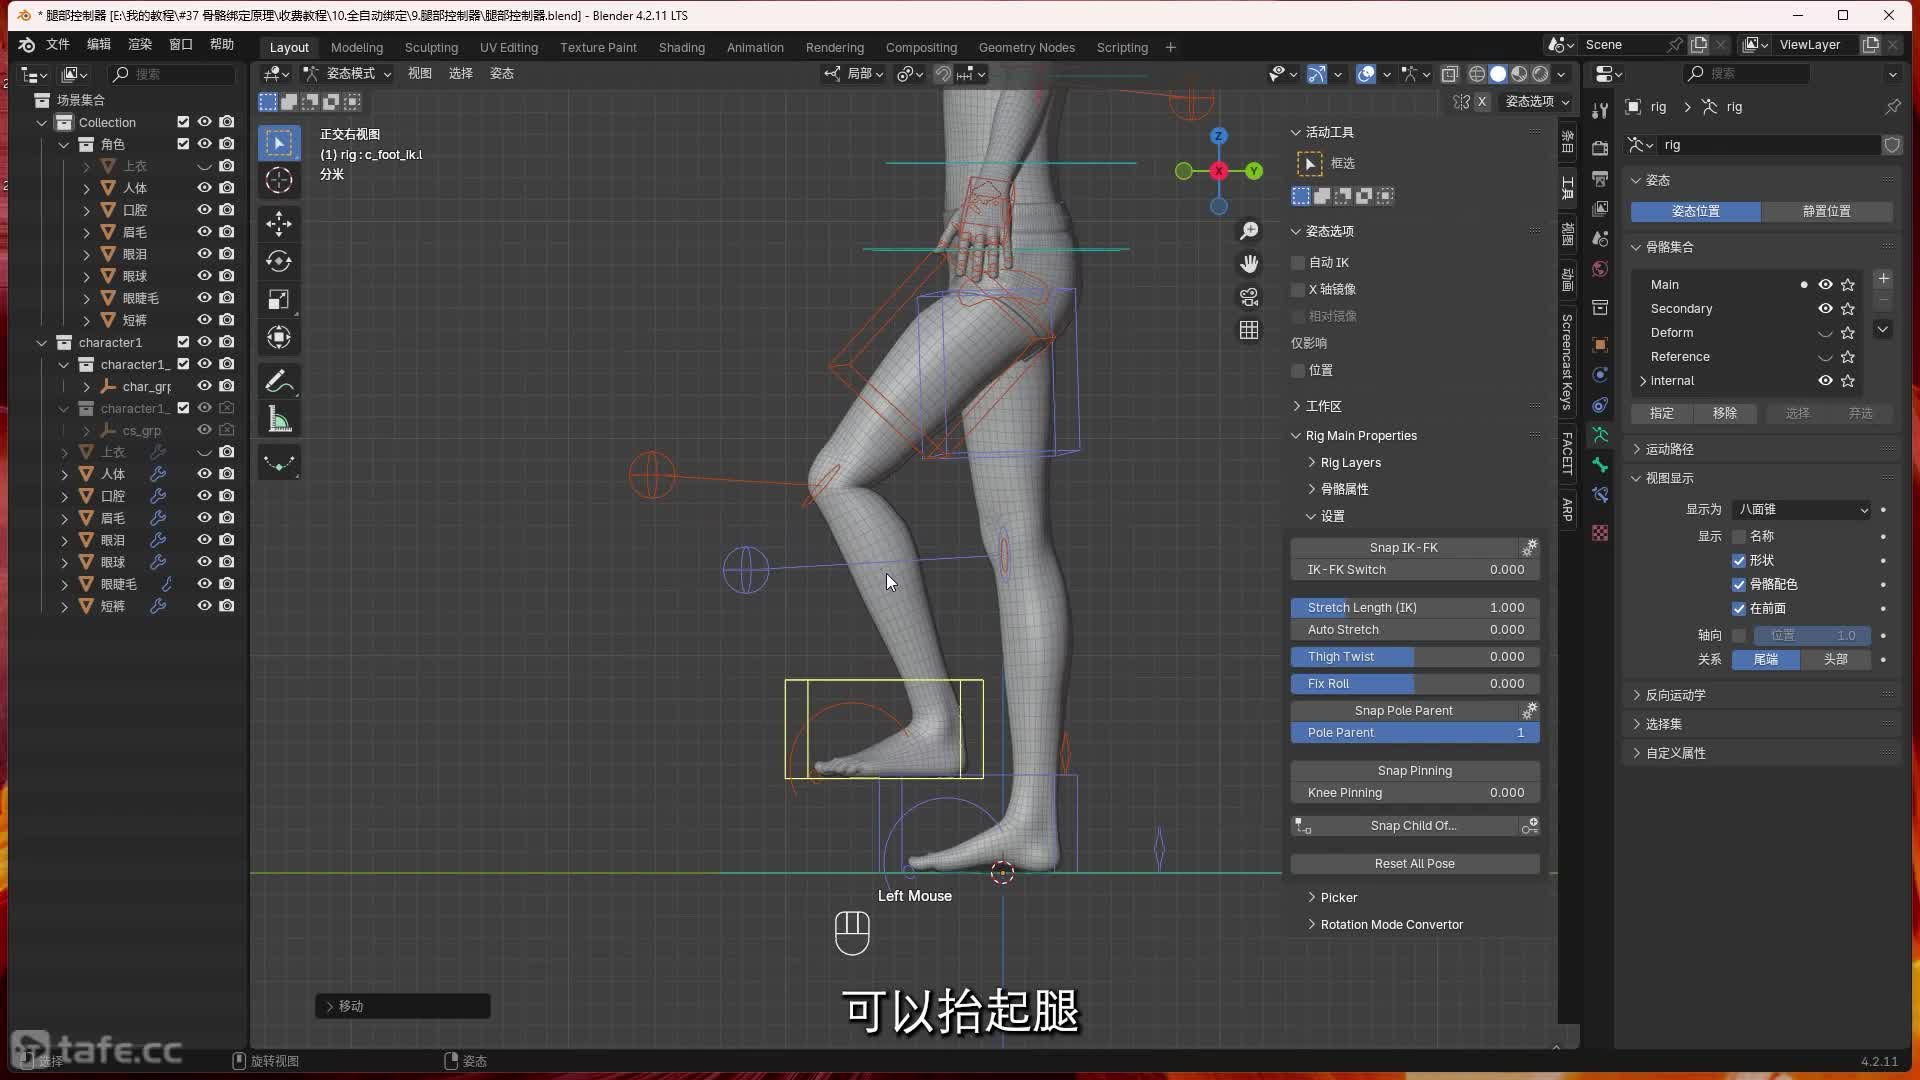
Task: Click the Reset All Pose button
Action: (x=1414, y=863)
